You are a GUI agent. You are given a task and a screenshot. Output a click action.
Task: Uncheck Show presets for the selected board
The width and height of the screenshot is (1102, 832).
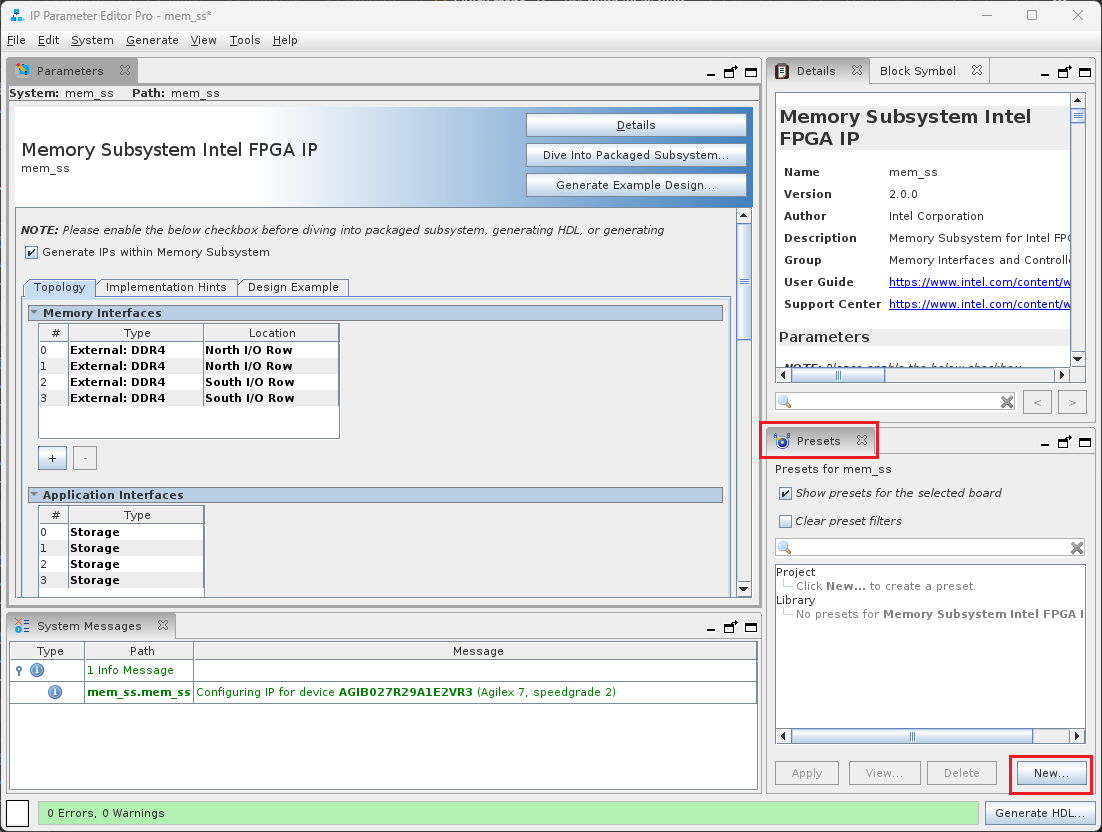[785, 493]
